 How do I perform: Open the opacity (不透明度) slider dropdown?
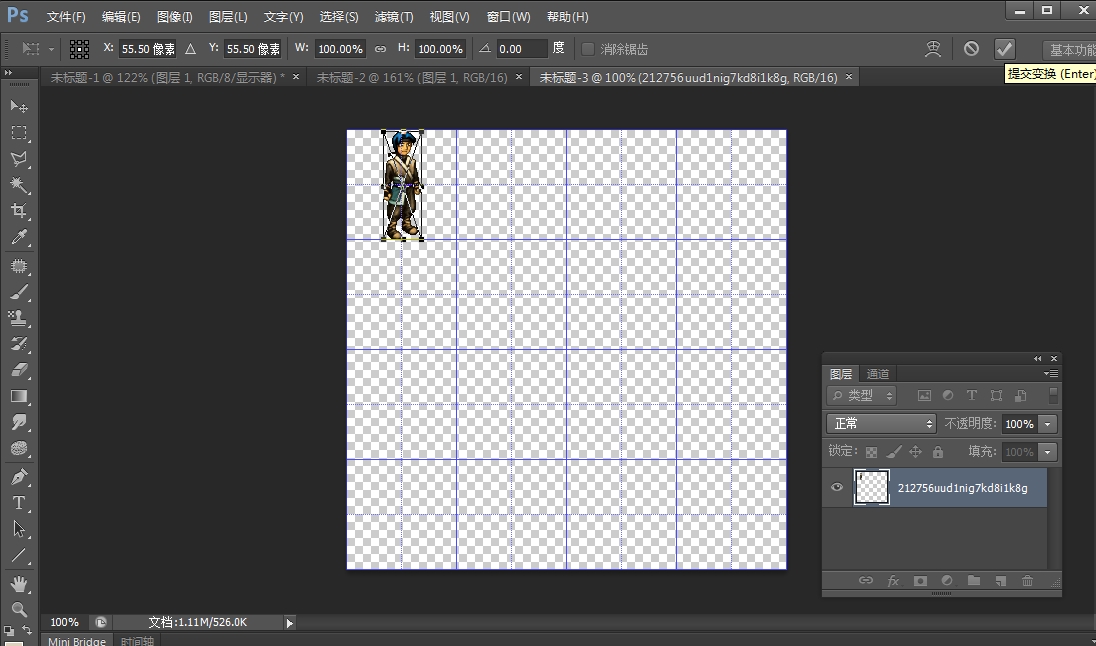[1047, 424]
